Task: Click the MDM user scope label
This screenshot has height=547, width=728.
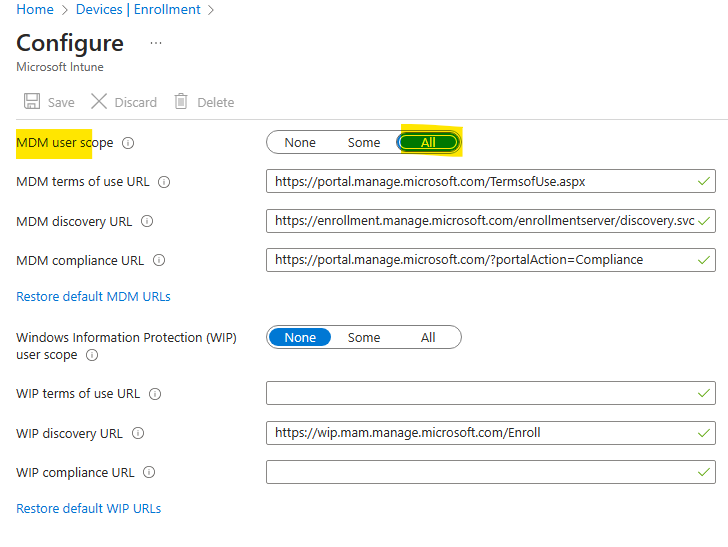Action: 65,143
